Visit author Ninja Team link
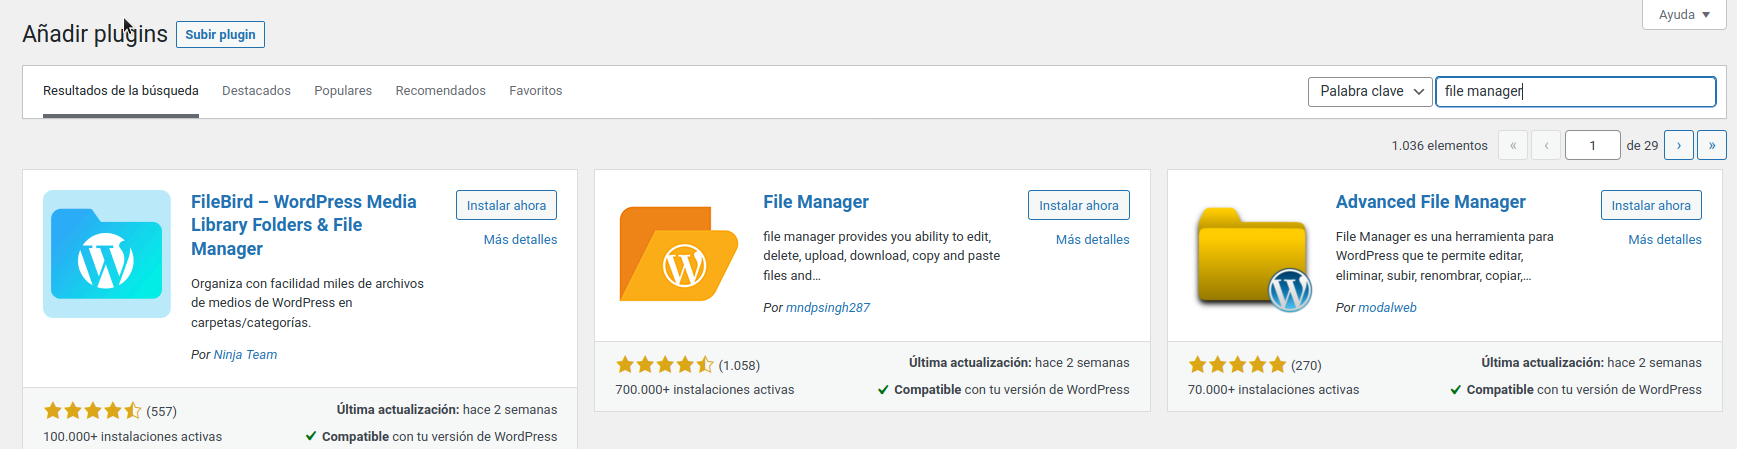Screen dimensions: 1737x449 click(245, 355)
